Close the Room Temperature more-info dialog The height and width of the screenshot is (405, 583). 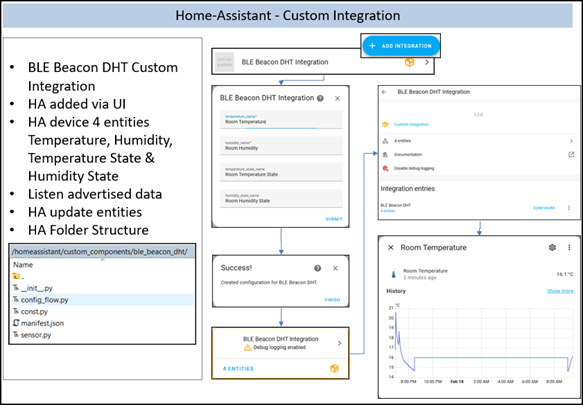390,248
